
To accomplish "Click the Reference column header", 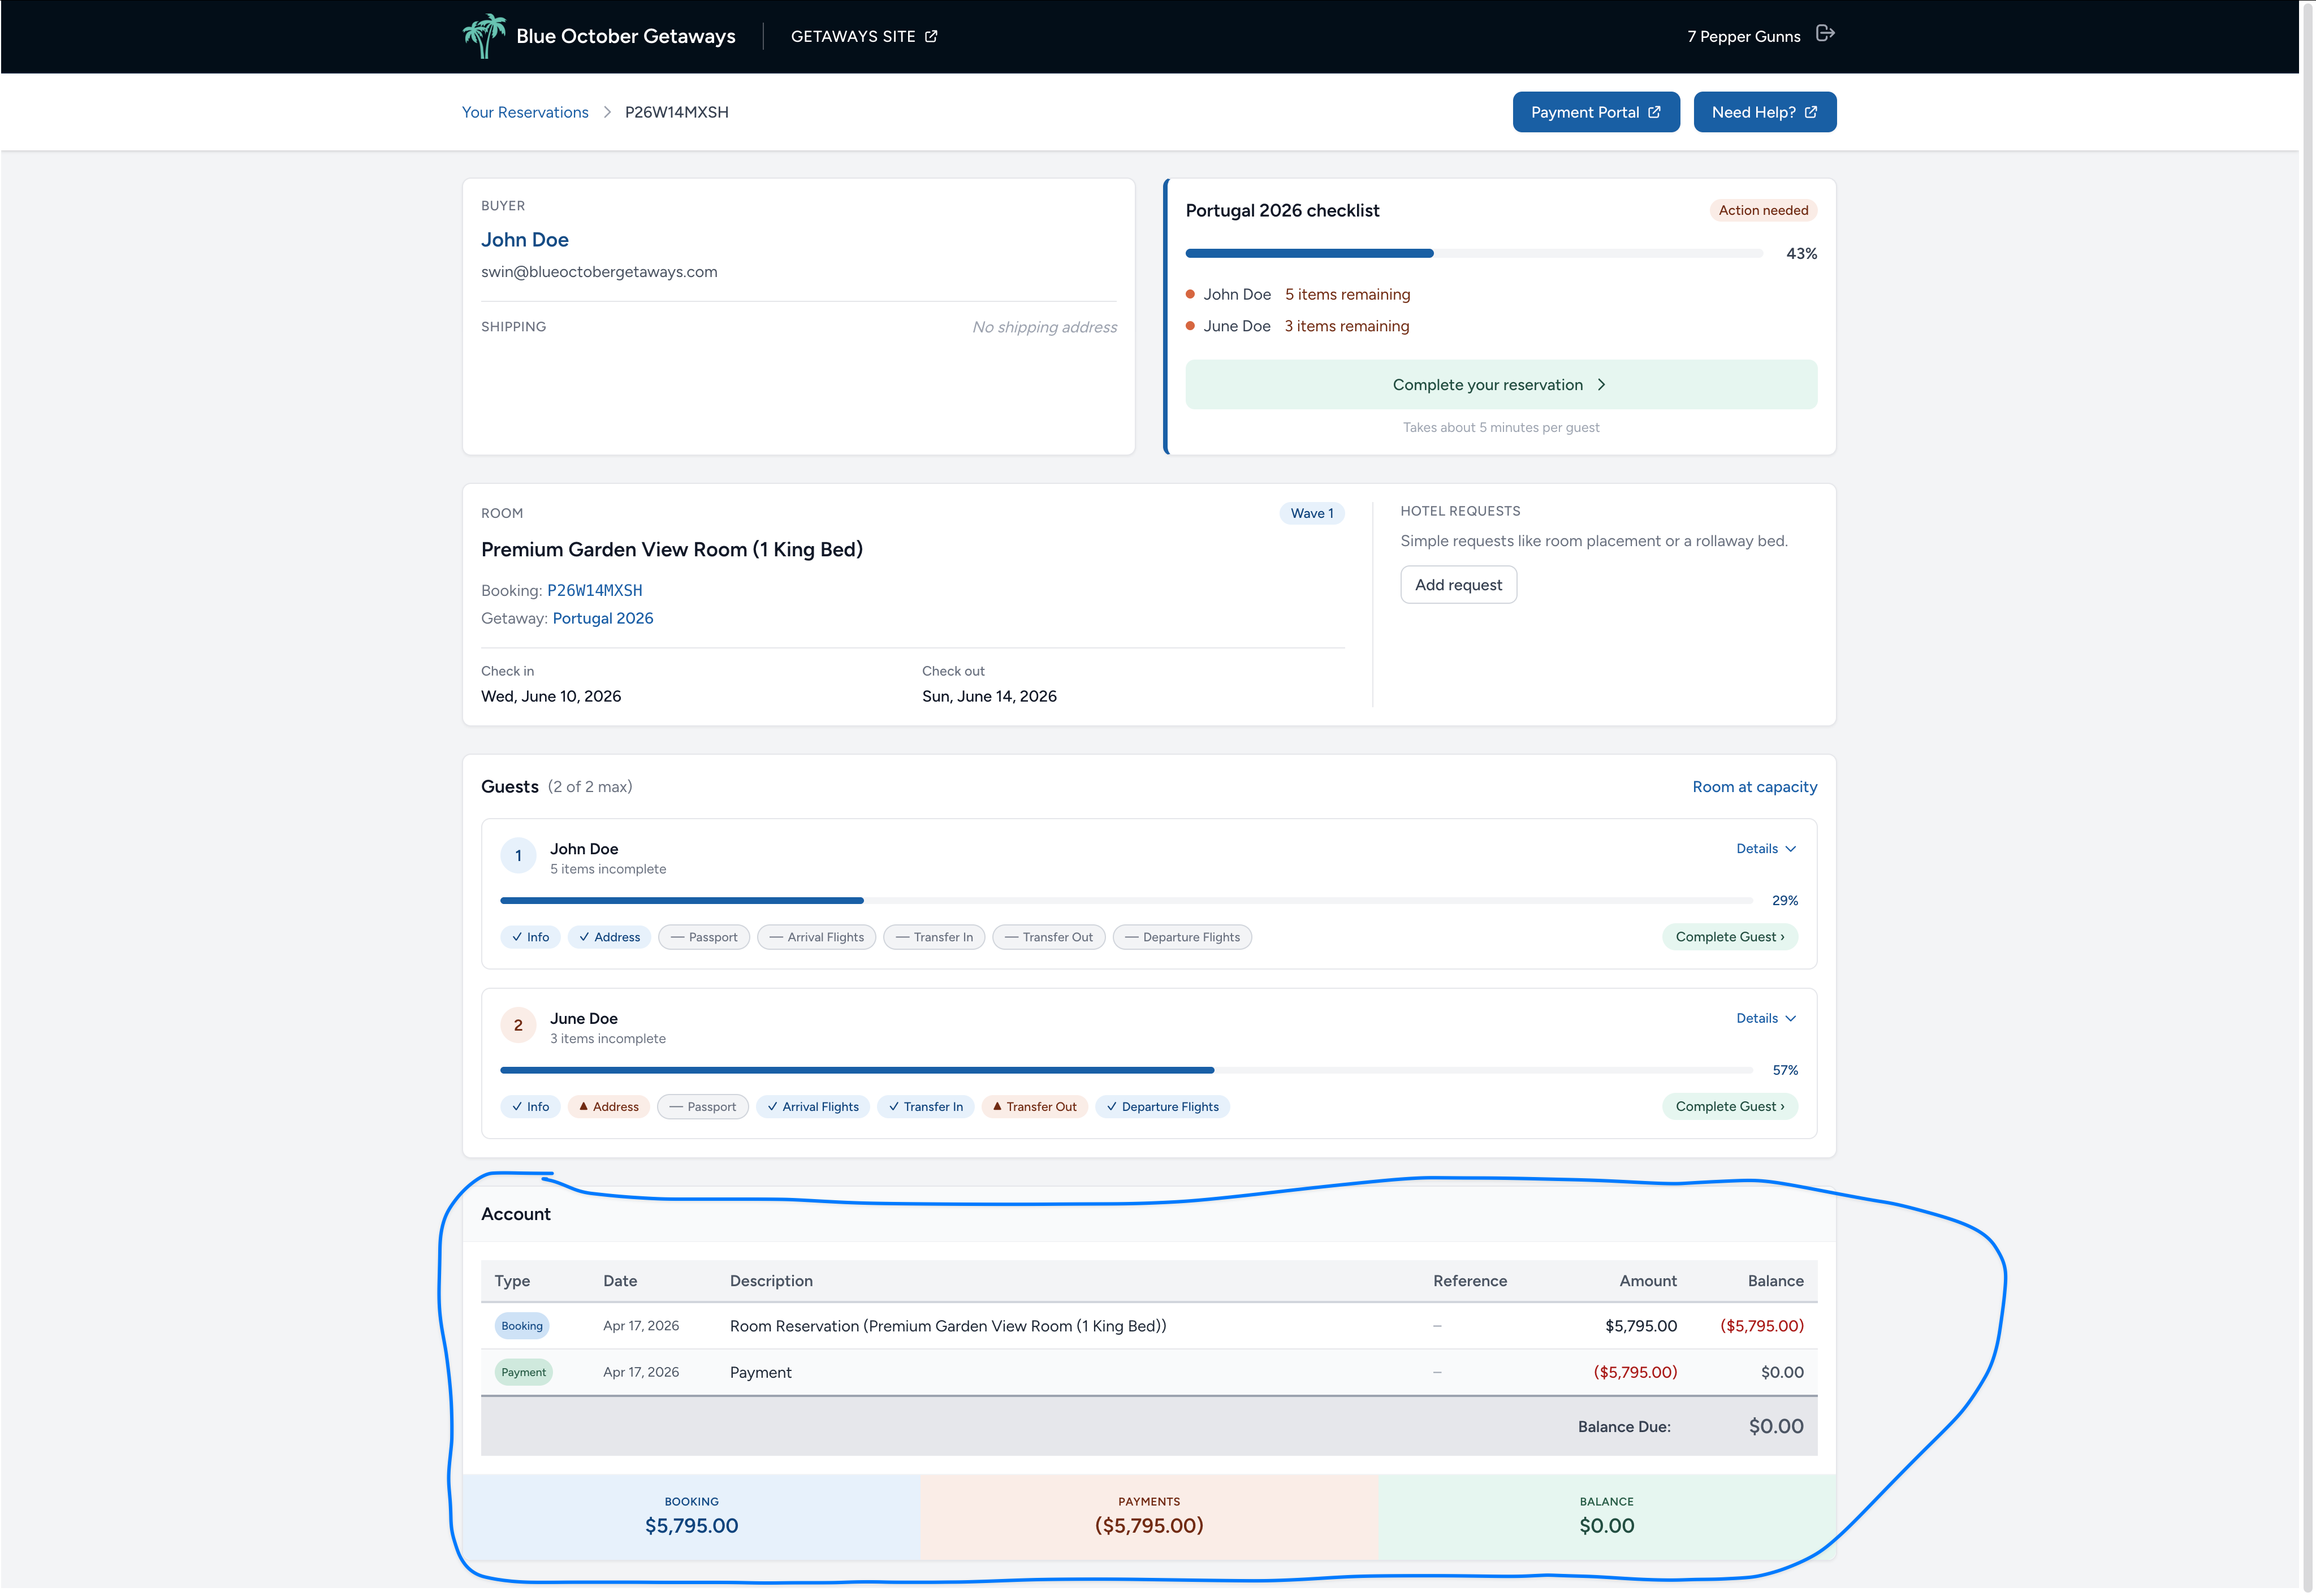I will point(1469,1282).
